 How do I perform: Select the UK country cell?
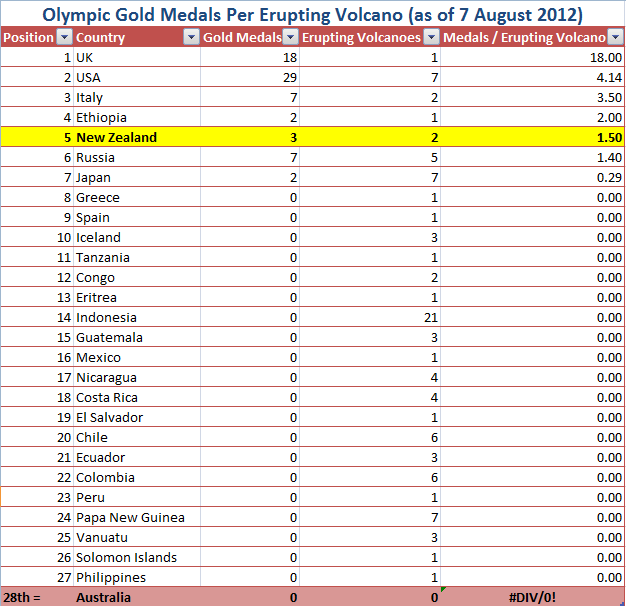click(137, 58)
